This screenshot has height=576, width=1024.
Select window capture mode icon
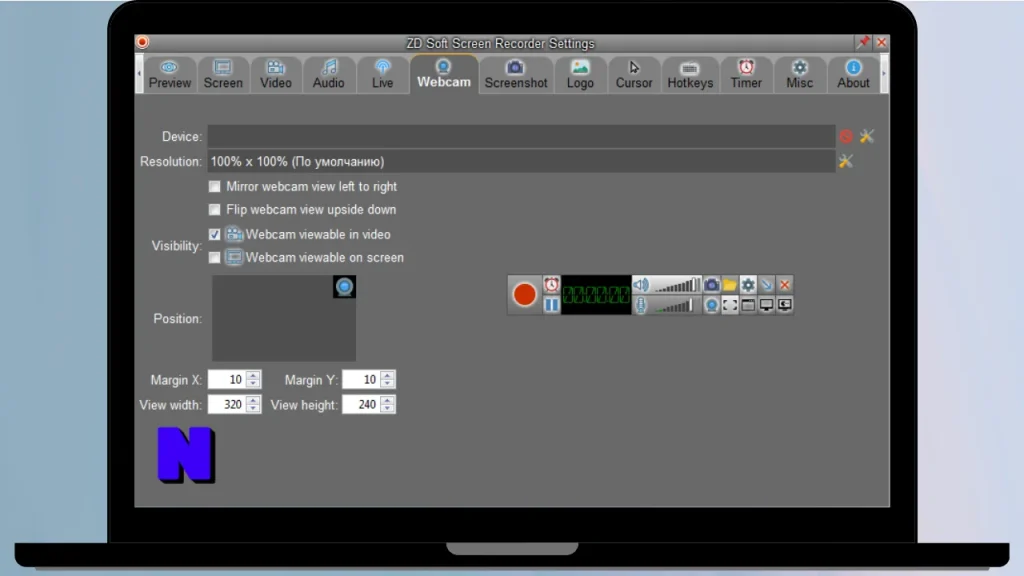pos(748,305)
